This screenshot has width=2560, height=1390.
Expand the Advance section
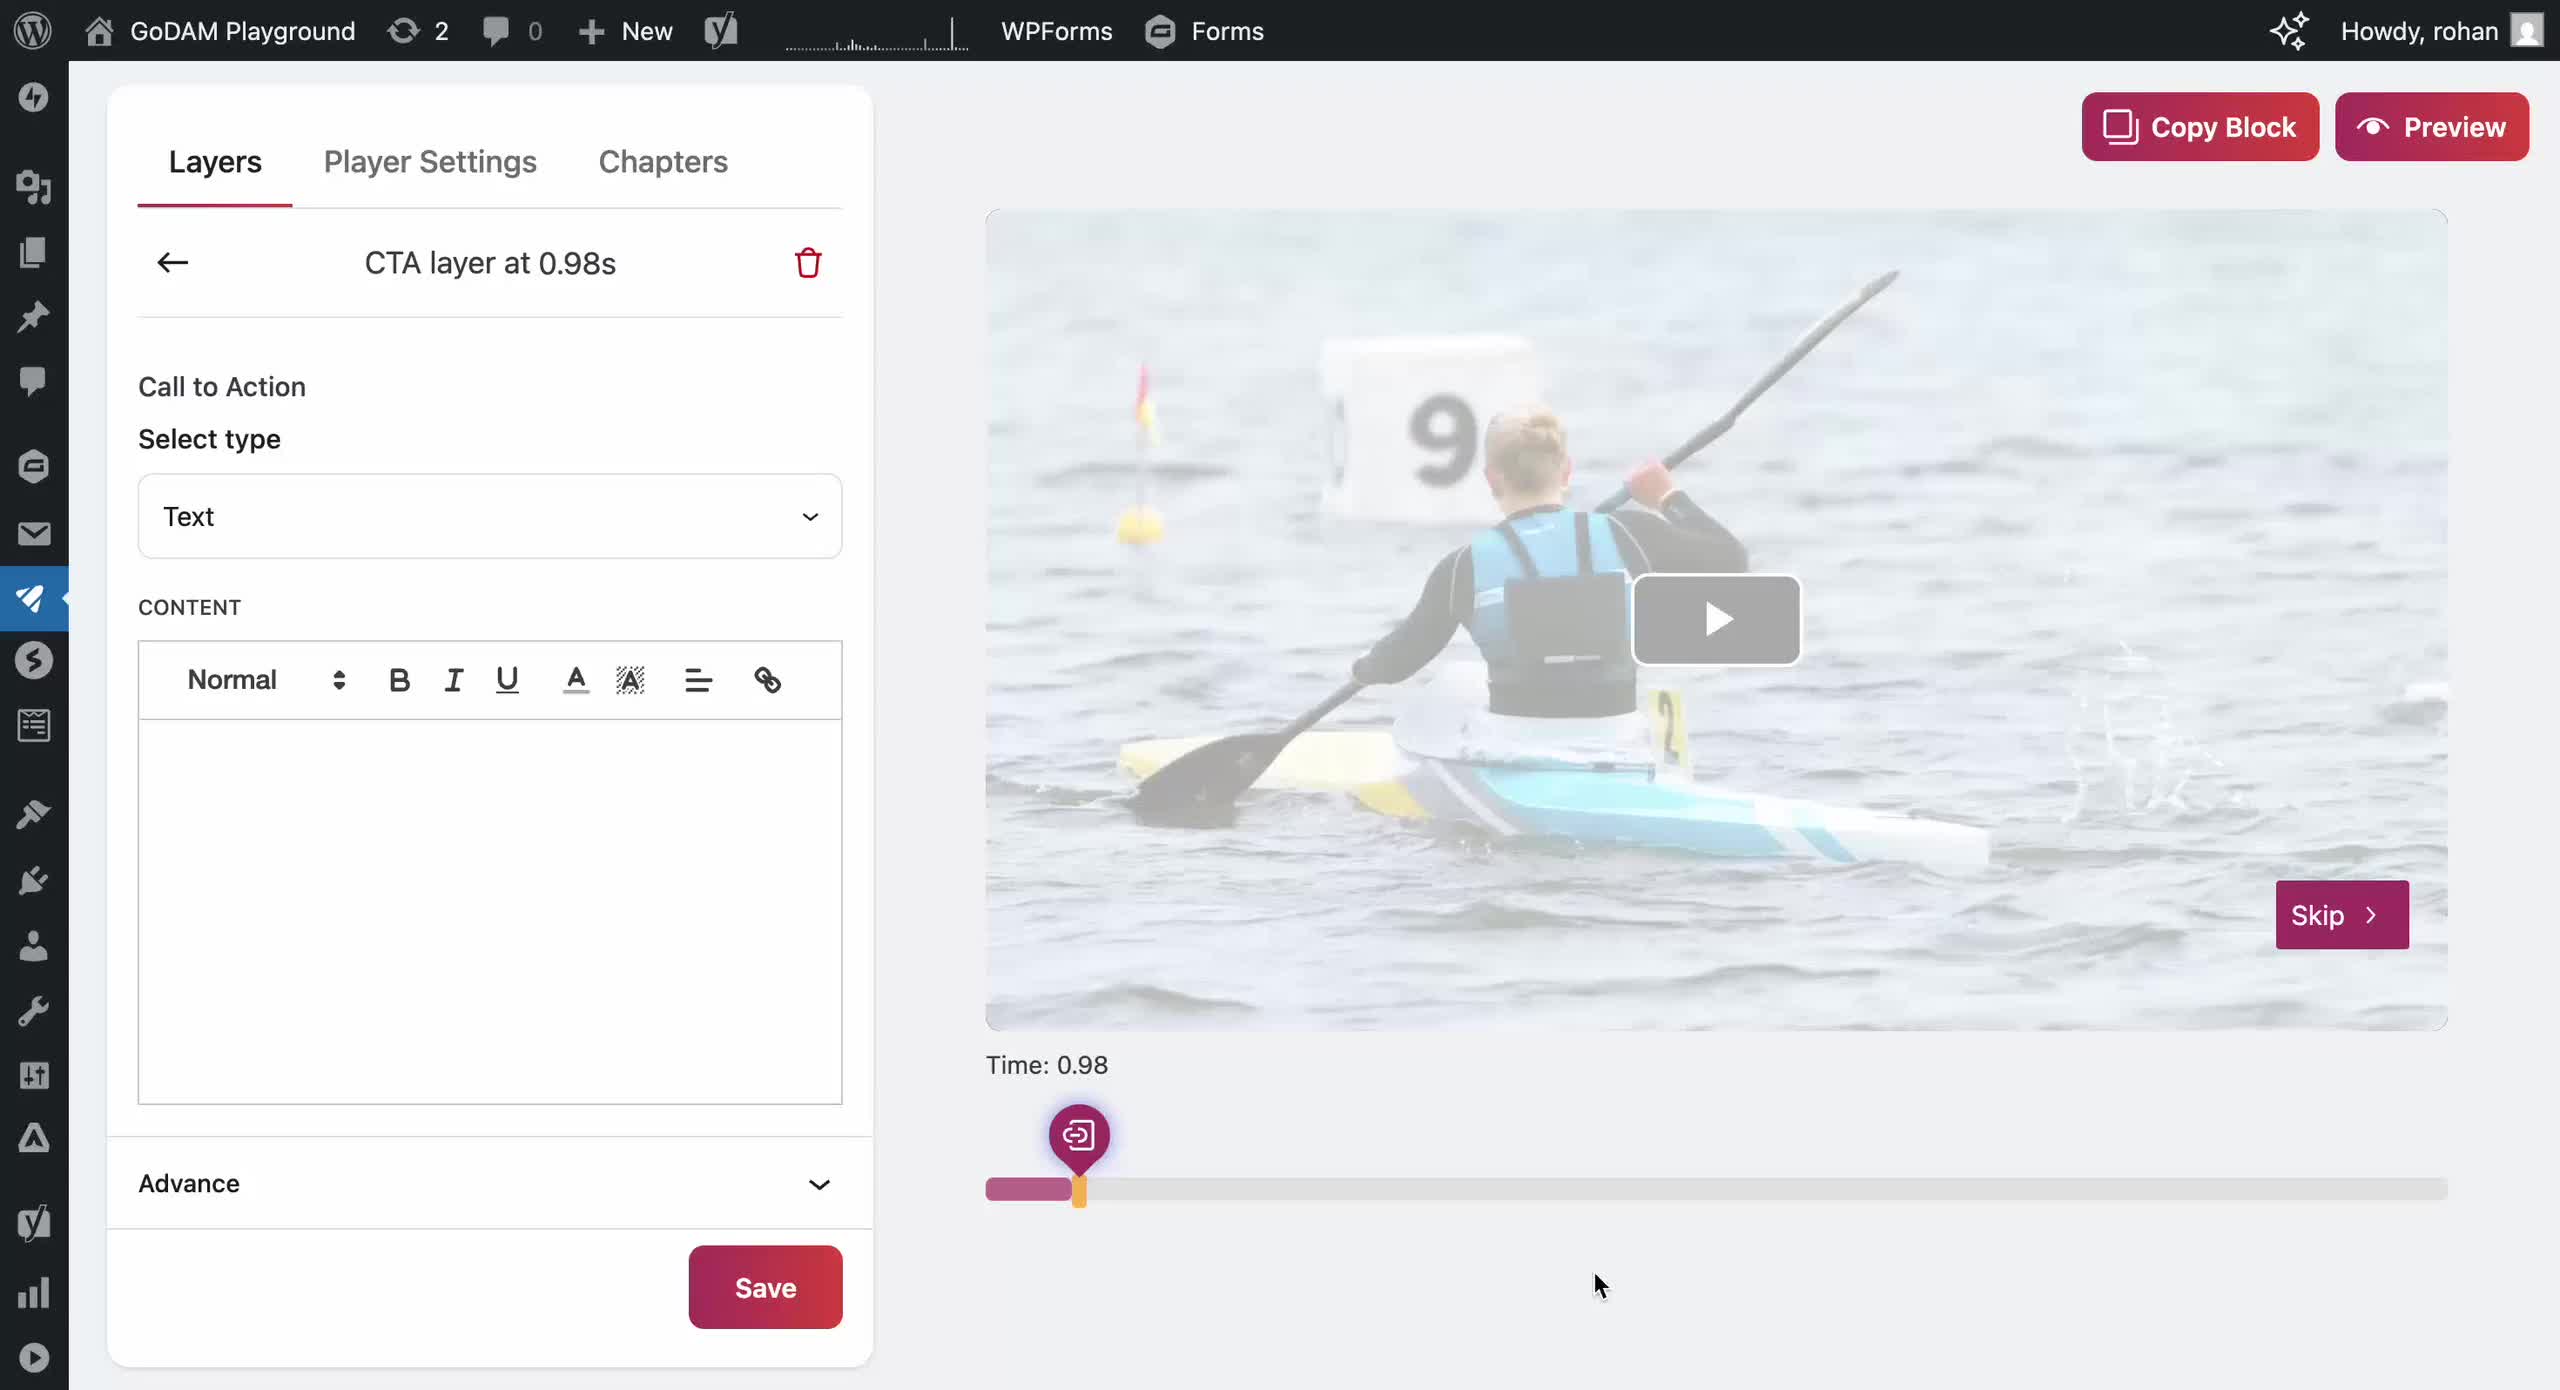click(x=489, y=1184)
